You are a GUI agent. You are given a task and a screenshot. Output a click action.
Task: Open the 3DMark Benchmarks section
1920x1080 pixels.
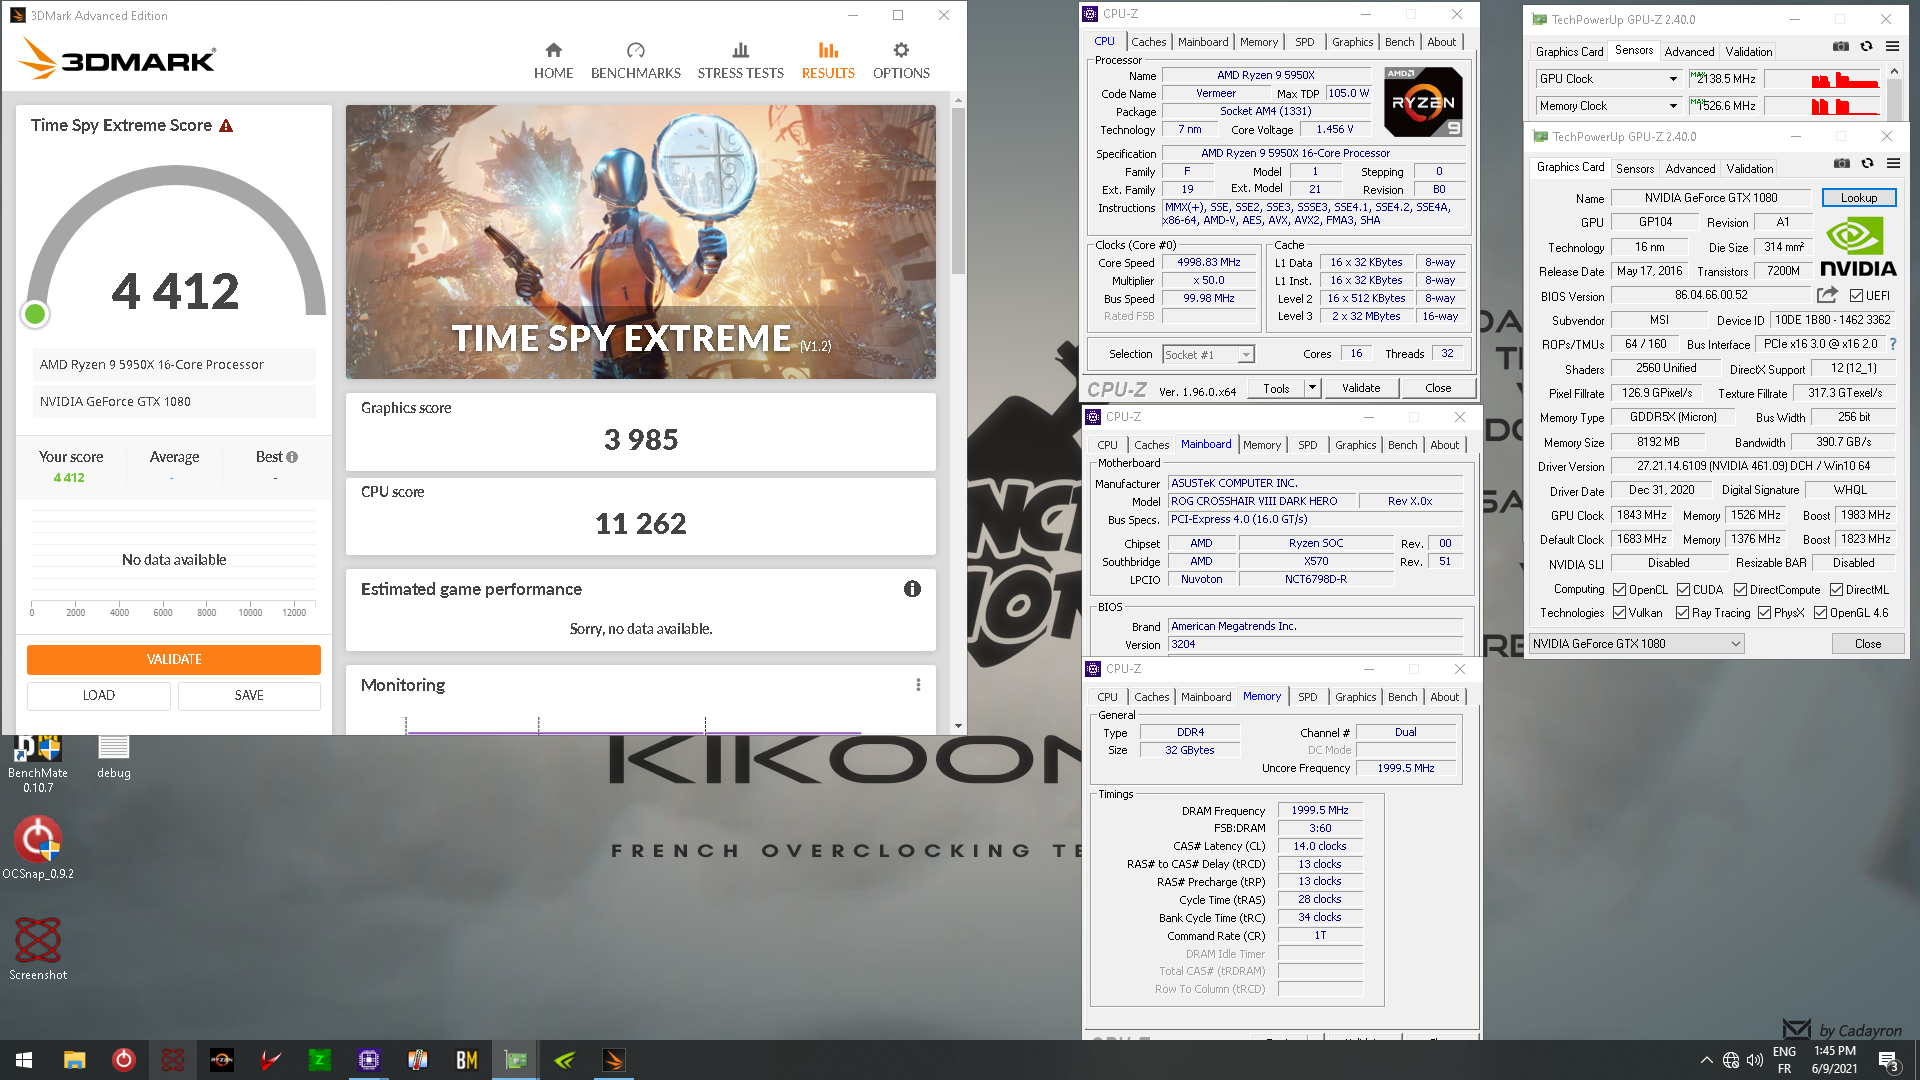click(635, 61)
